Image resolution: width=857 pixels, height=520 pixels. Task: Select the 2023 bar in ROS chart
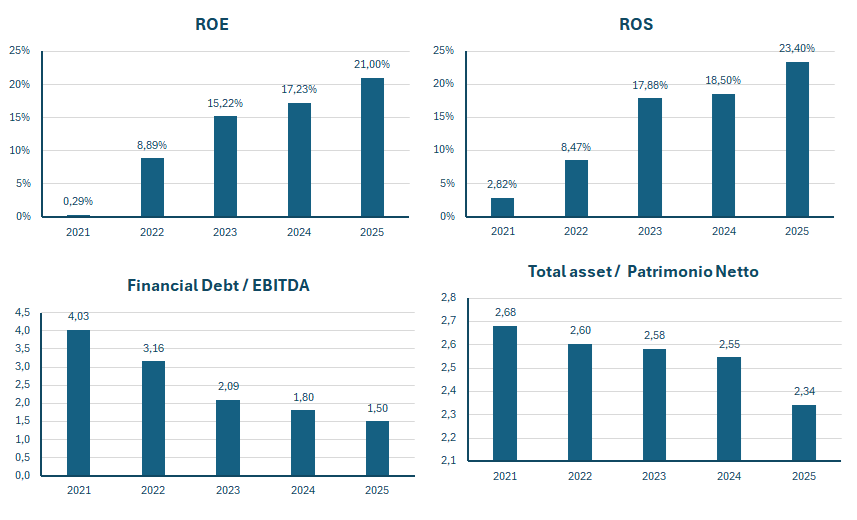650,157
